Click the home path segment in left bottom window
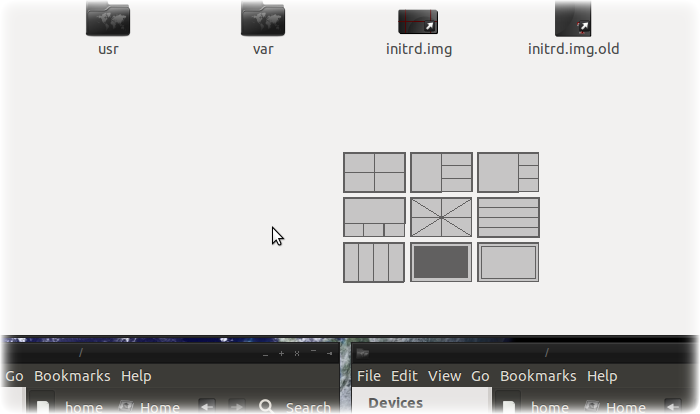This screenshot has height=414, width=700. click(x=84, y=407)
